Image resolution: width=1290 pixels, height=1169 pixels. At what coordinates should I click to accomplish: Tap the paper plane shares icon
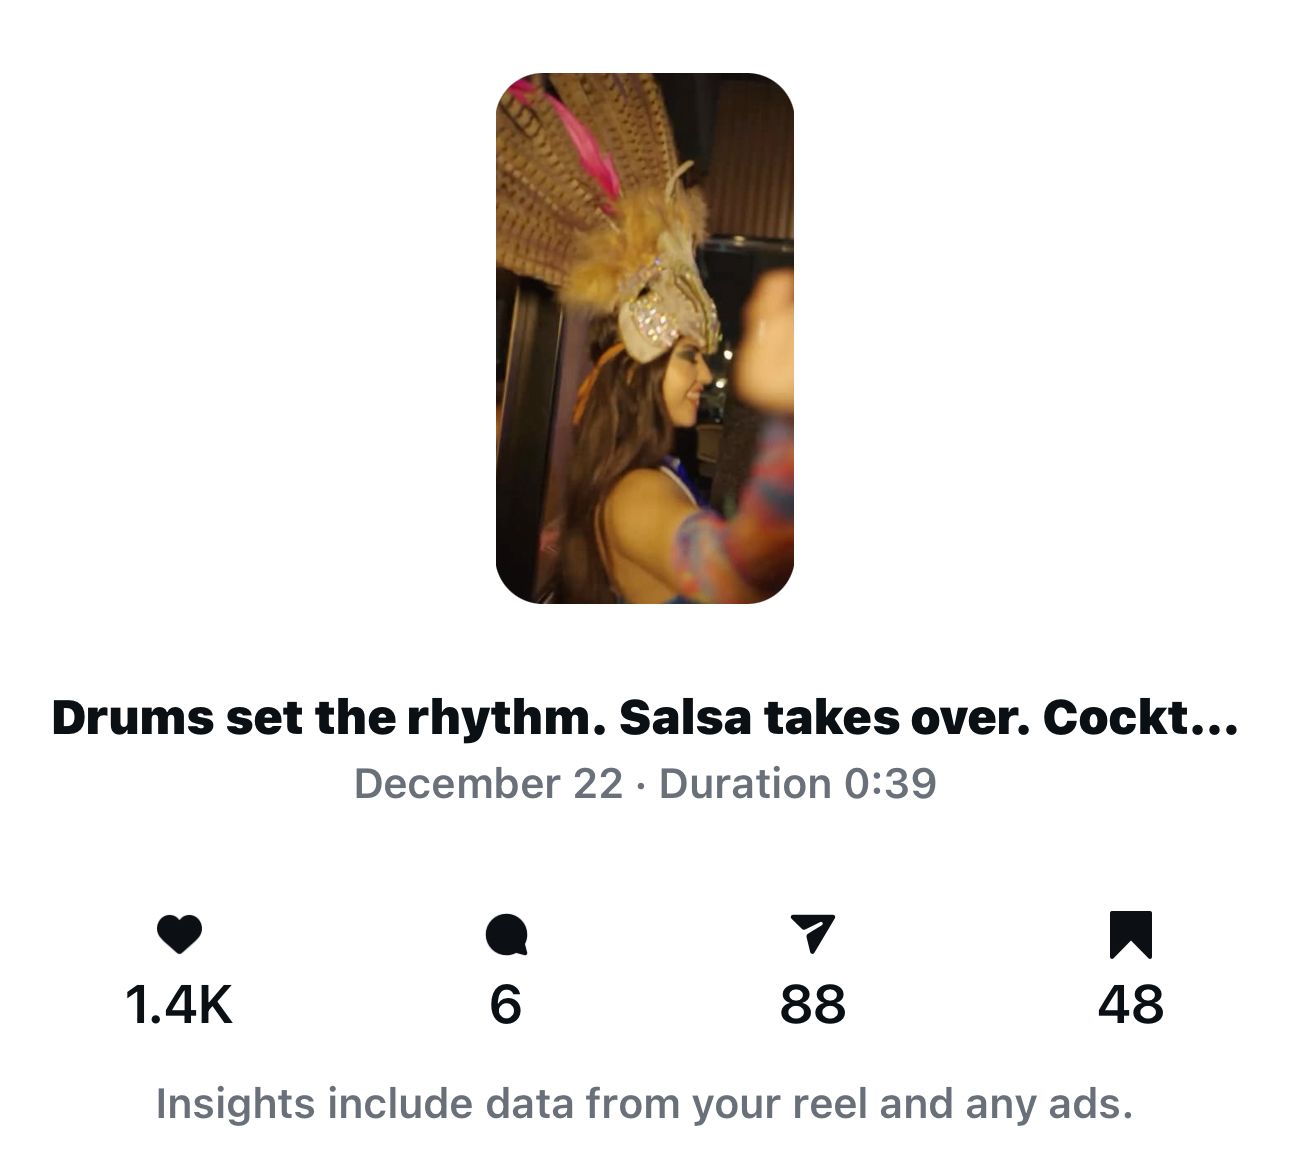tap(811, 933)
